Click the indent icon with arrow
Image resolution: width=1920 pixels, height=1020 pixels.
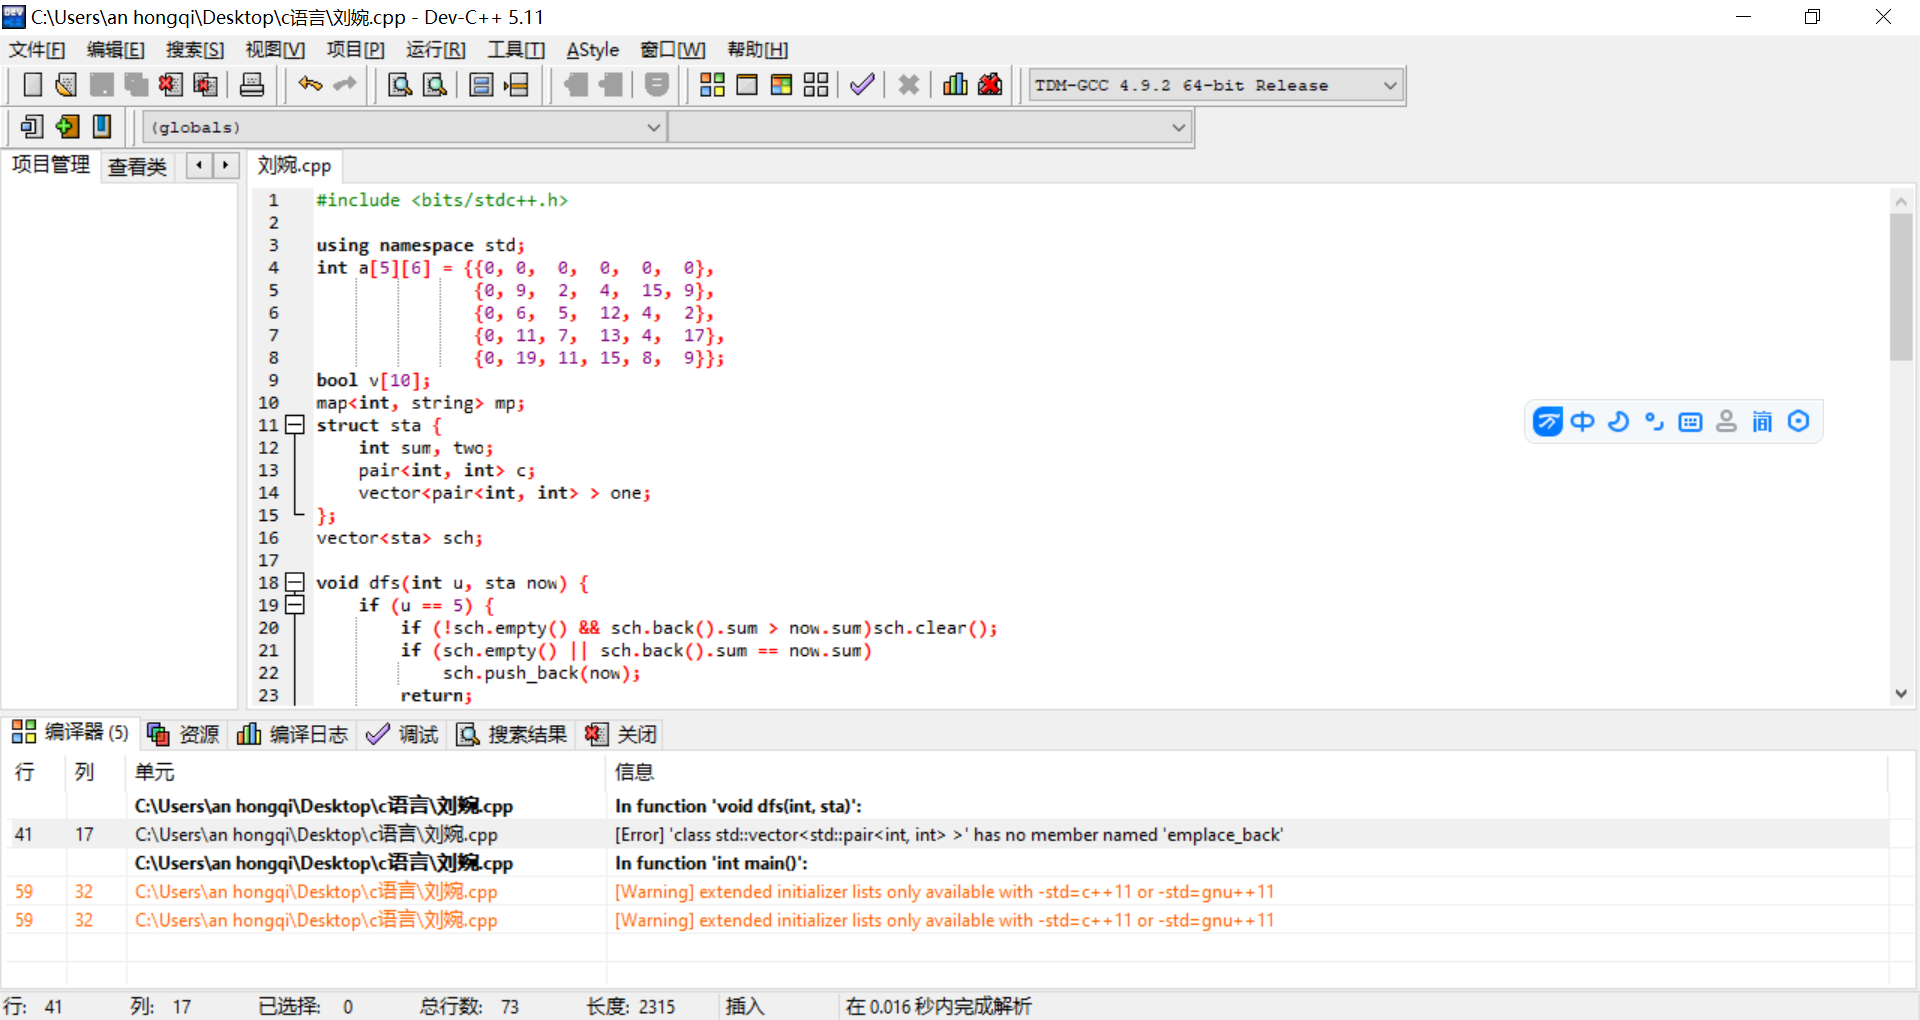pos(516,85)
